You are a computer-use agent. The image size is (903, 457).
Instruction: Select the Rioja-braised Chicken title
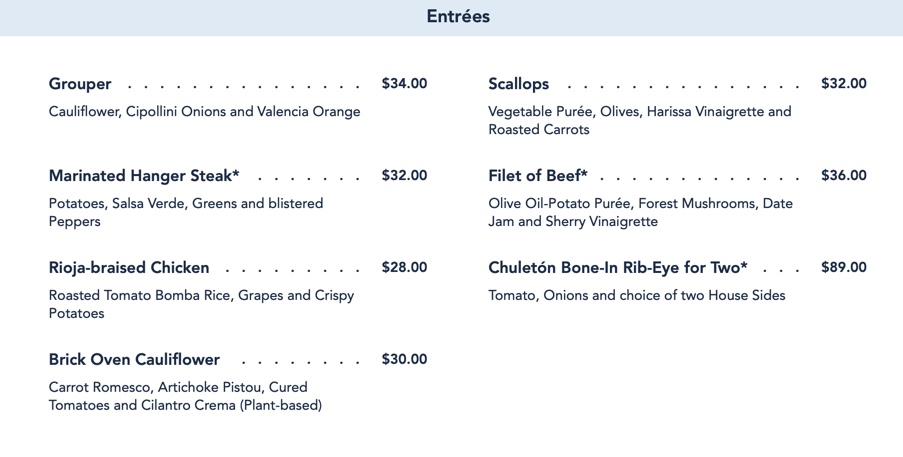[129, 268]
